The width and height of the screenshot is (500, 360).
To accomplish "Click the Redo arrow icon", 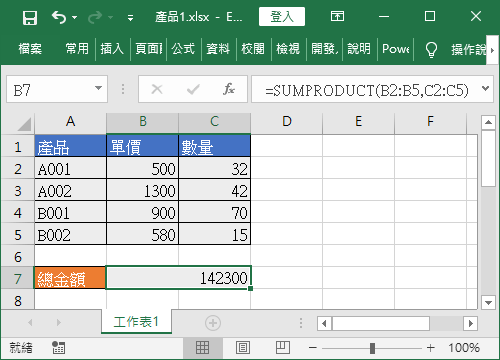I will point(95,17).
